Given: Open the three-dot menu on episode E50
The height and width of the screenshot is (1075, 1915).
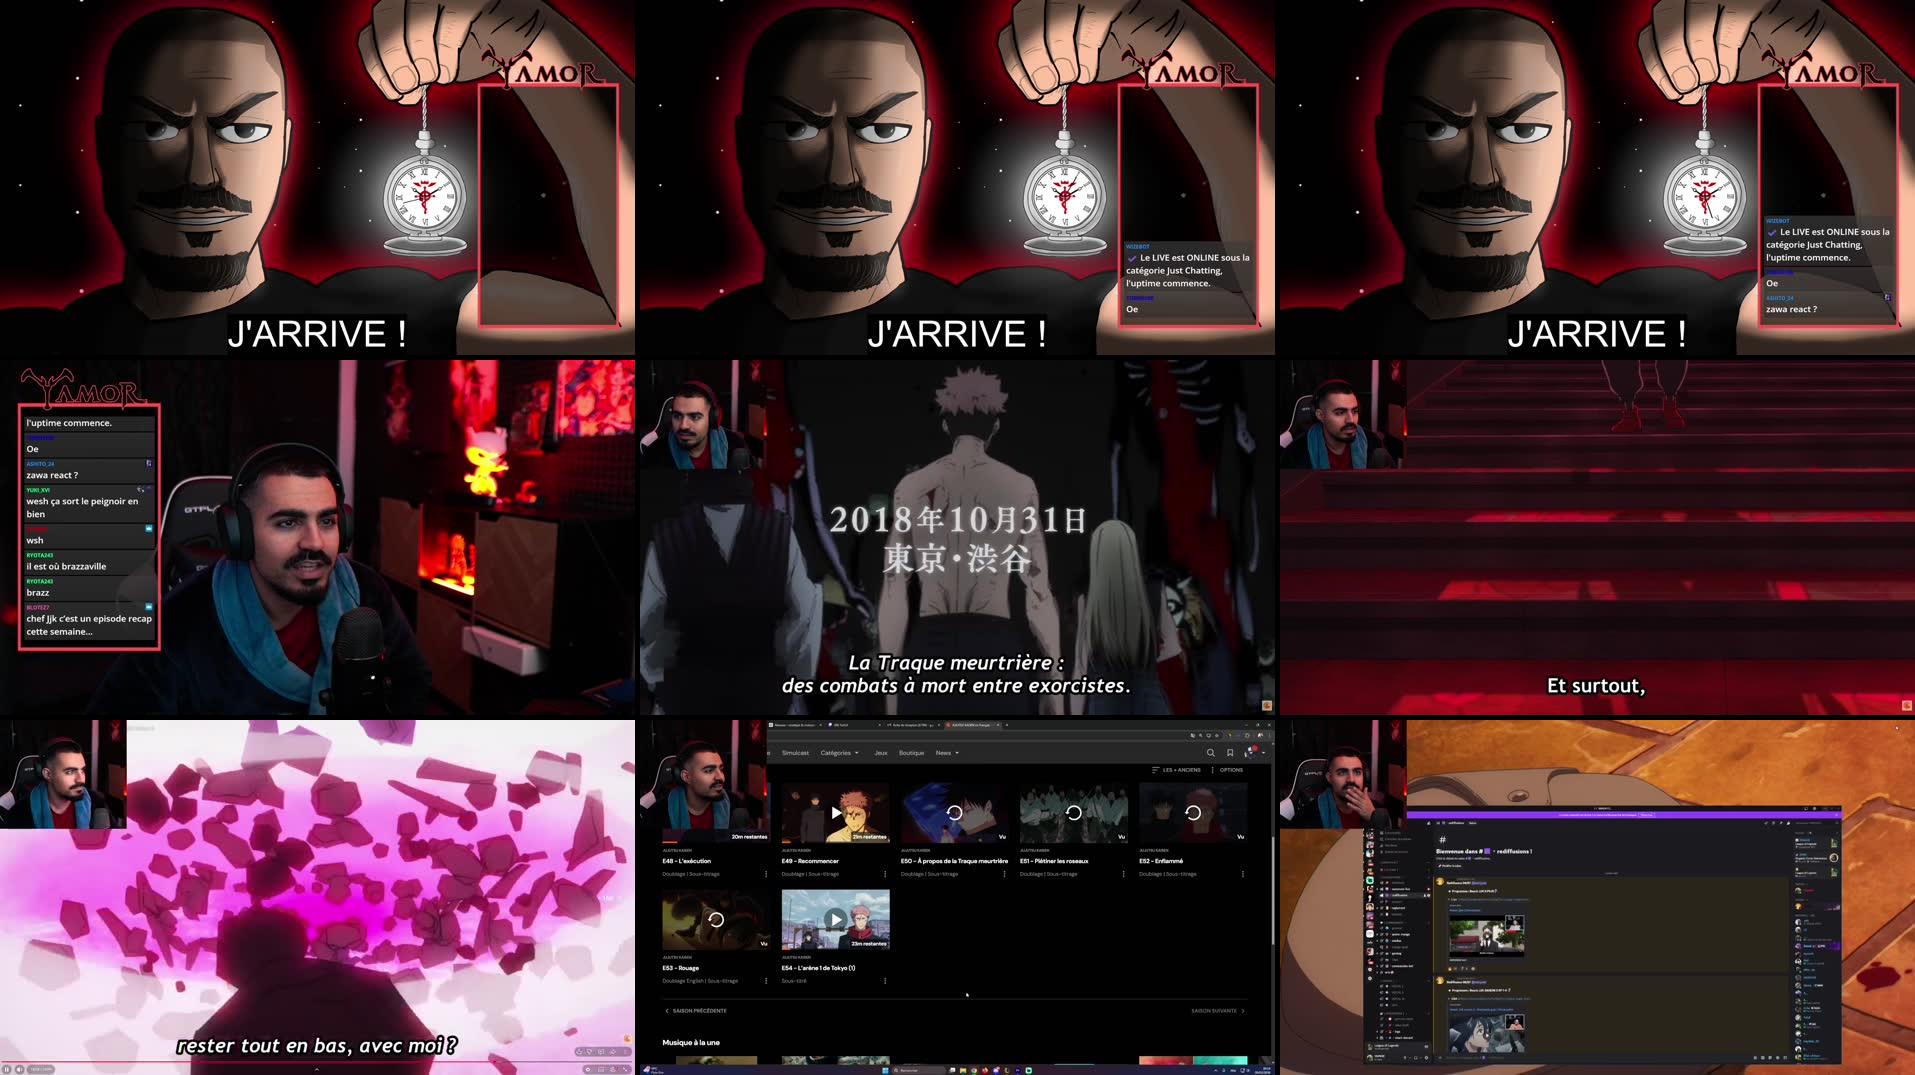Looking at the screenshot, I should coord(1004,874).
